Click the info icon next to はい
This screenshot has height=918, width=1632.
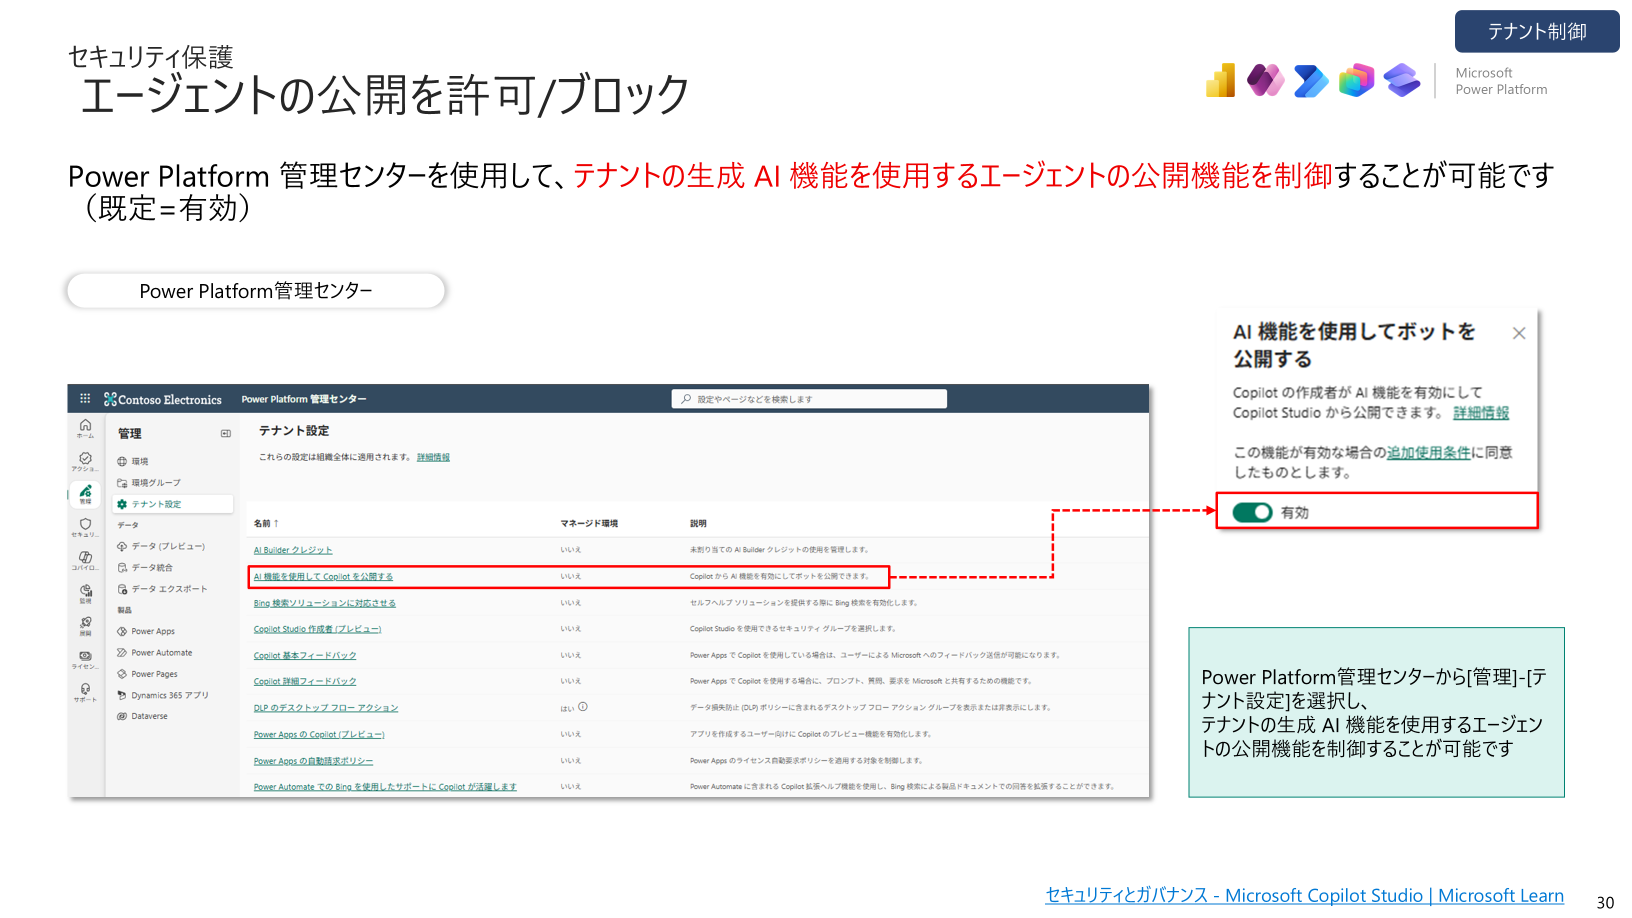coord(583,707)
